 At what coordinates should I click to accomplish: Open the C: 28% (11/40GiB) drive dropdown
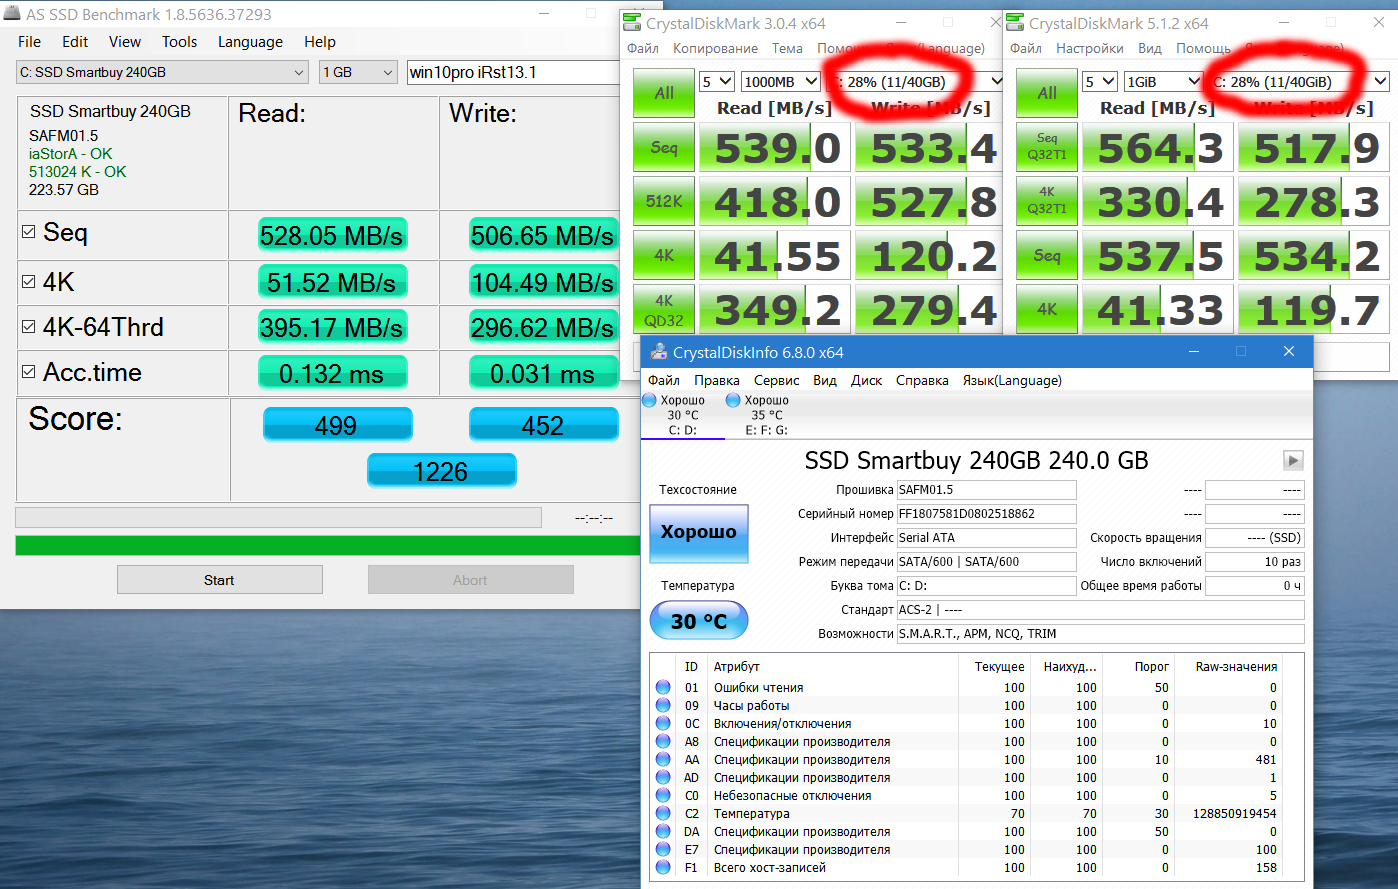click(1298, 82)
